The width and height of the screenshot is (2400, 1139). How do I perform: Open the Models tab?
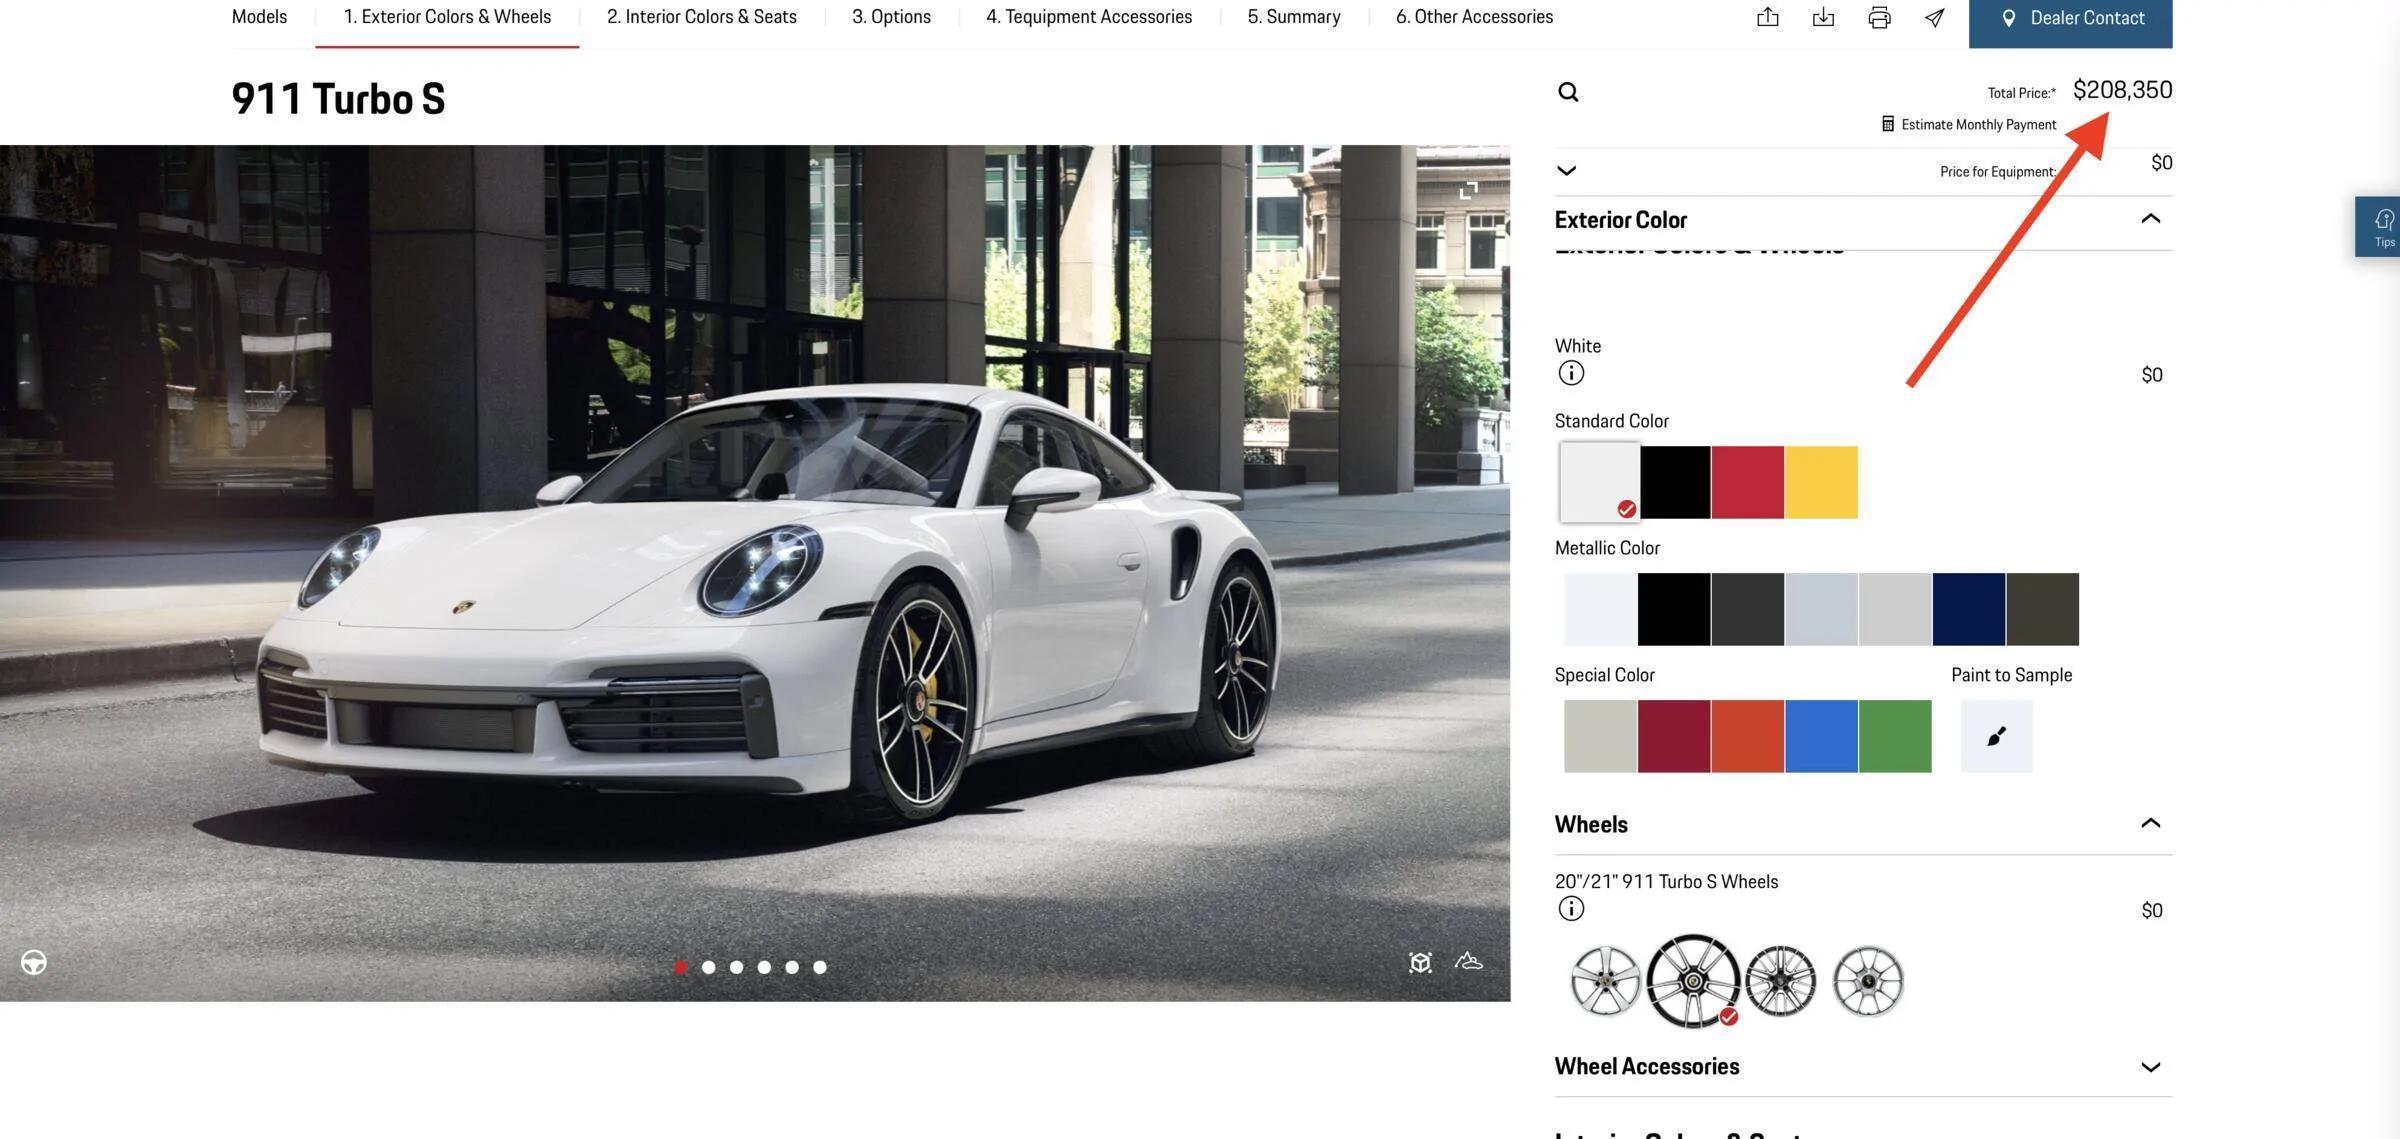(259, 17)
